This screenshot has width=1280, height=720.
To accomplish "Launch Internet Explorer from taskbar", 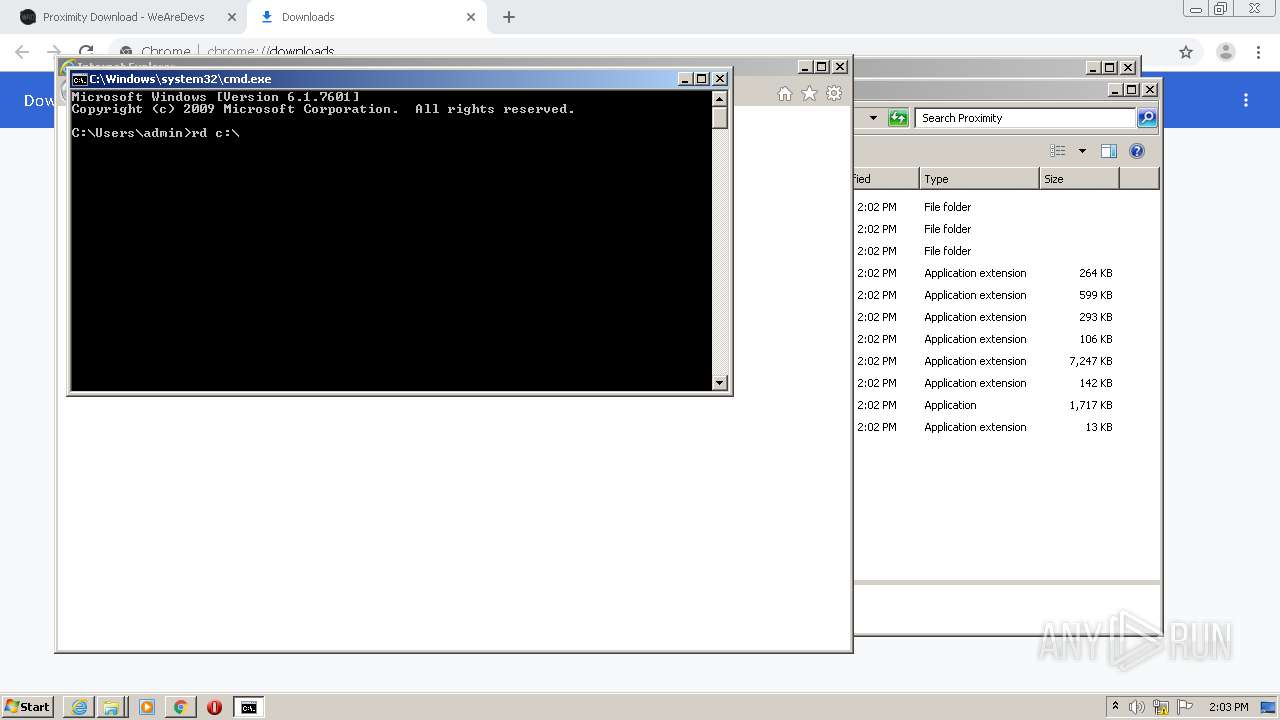I will (79, 707).
